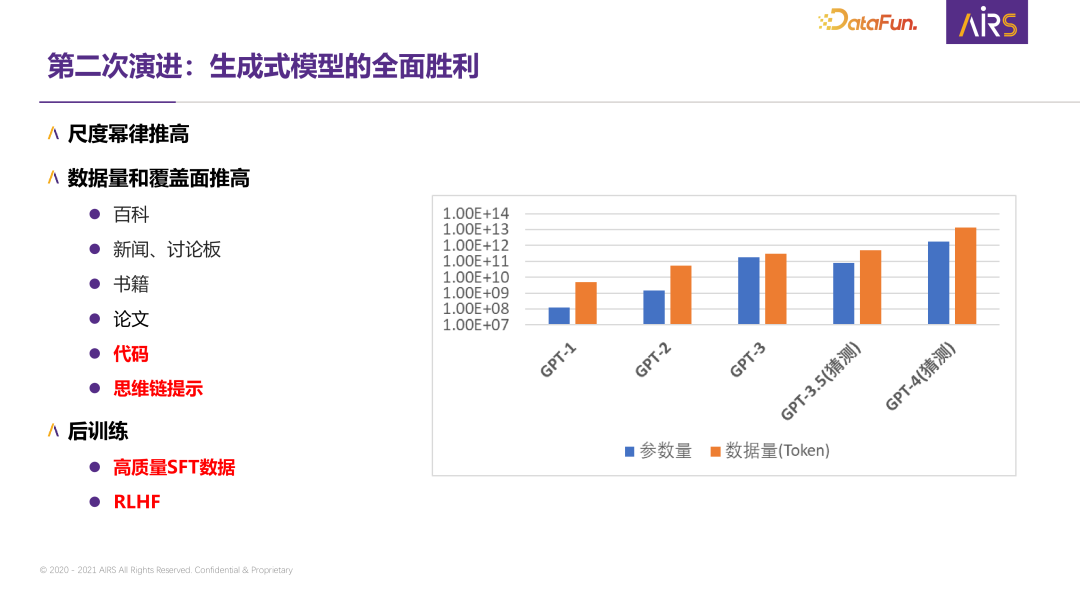This screenshot has width=1080, height=608.
Task: Click the AIRS copyright footer text
Action: pyautogui.click(x=166, y=570)
